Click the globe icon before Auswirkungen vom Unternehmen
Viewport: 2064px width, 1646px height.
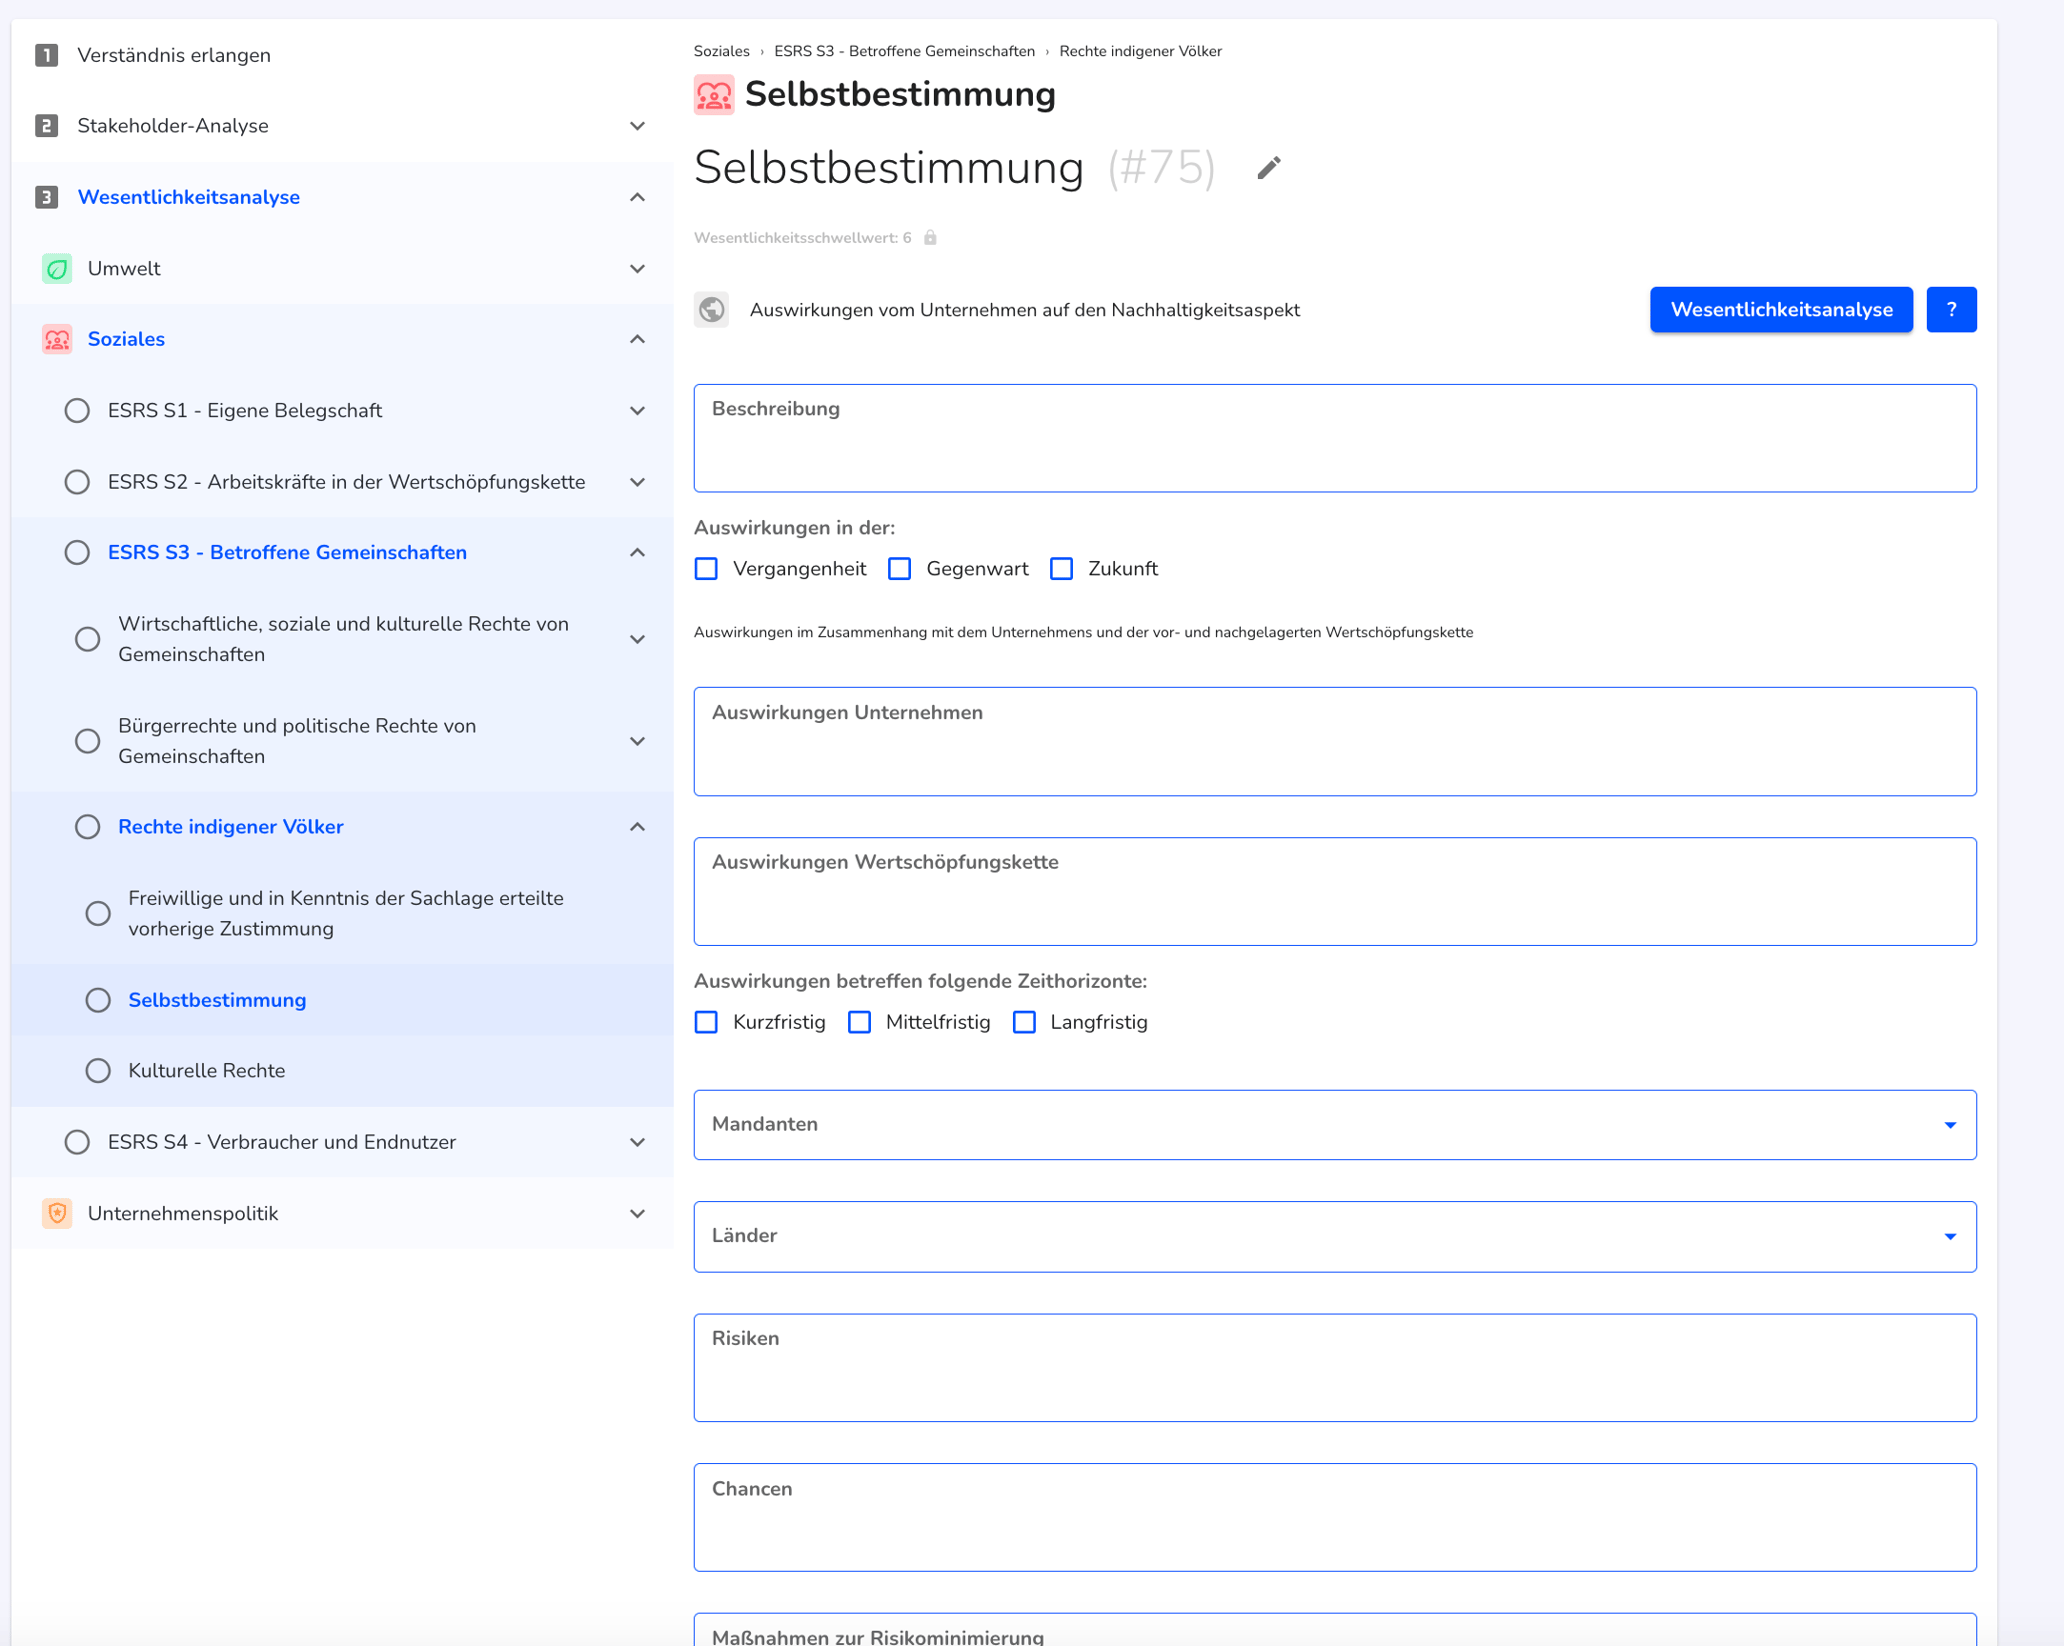tap(712, 310)
